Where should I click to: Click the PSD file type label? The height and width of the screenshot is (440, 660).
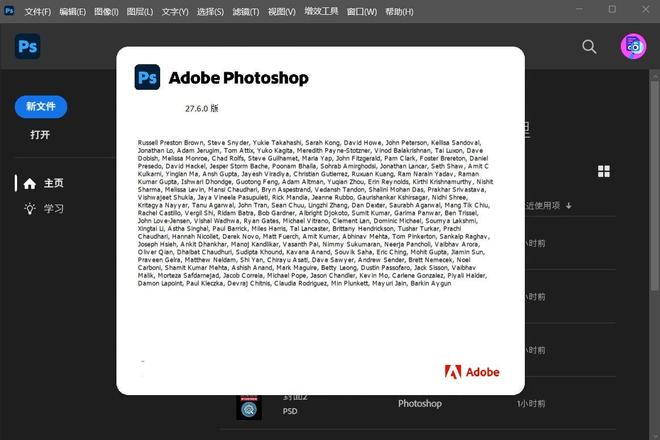290,411
